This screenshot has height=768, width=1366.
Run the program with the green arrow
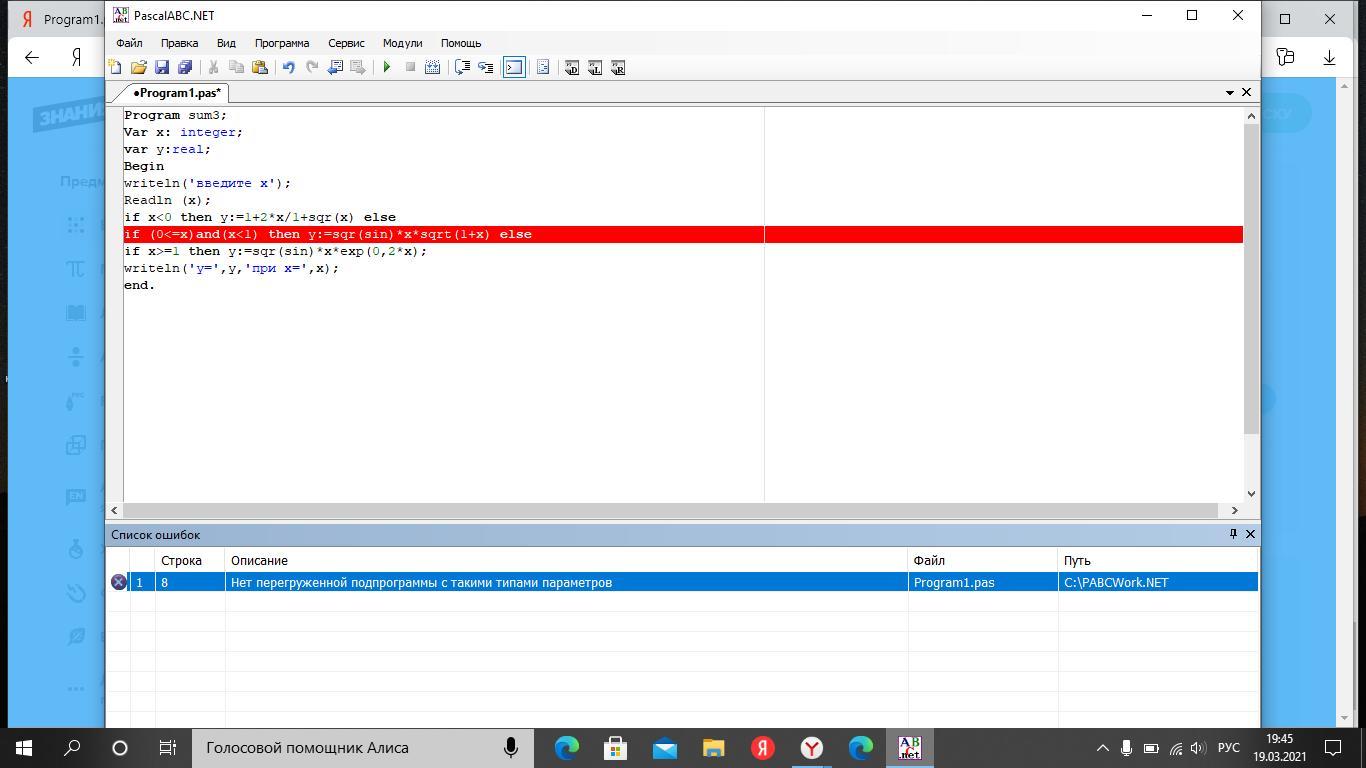pos(386,67)
